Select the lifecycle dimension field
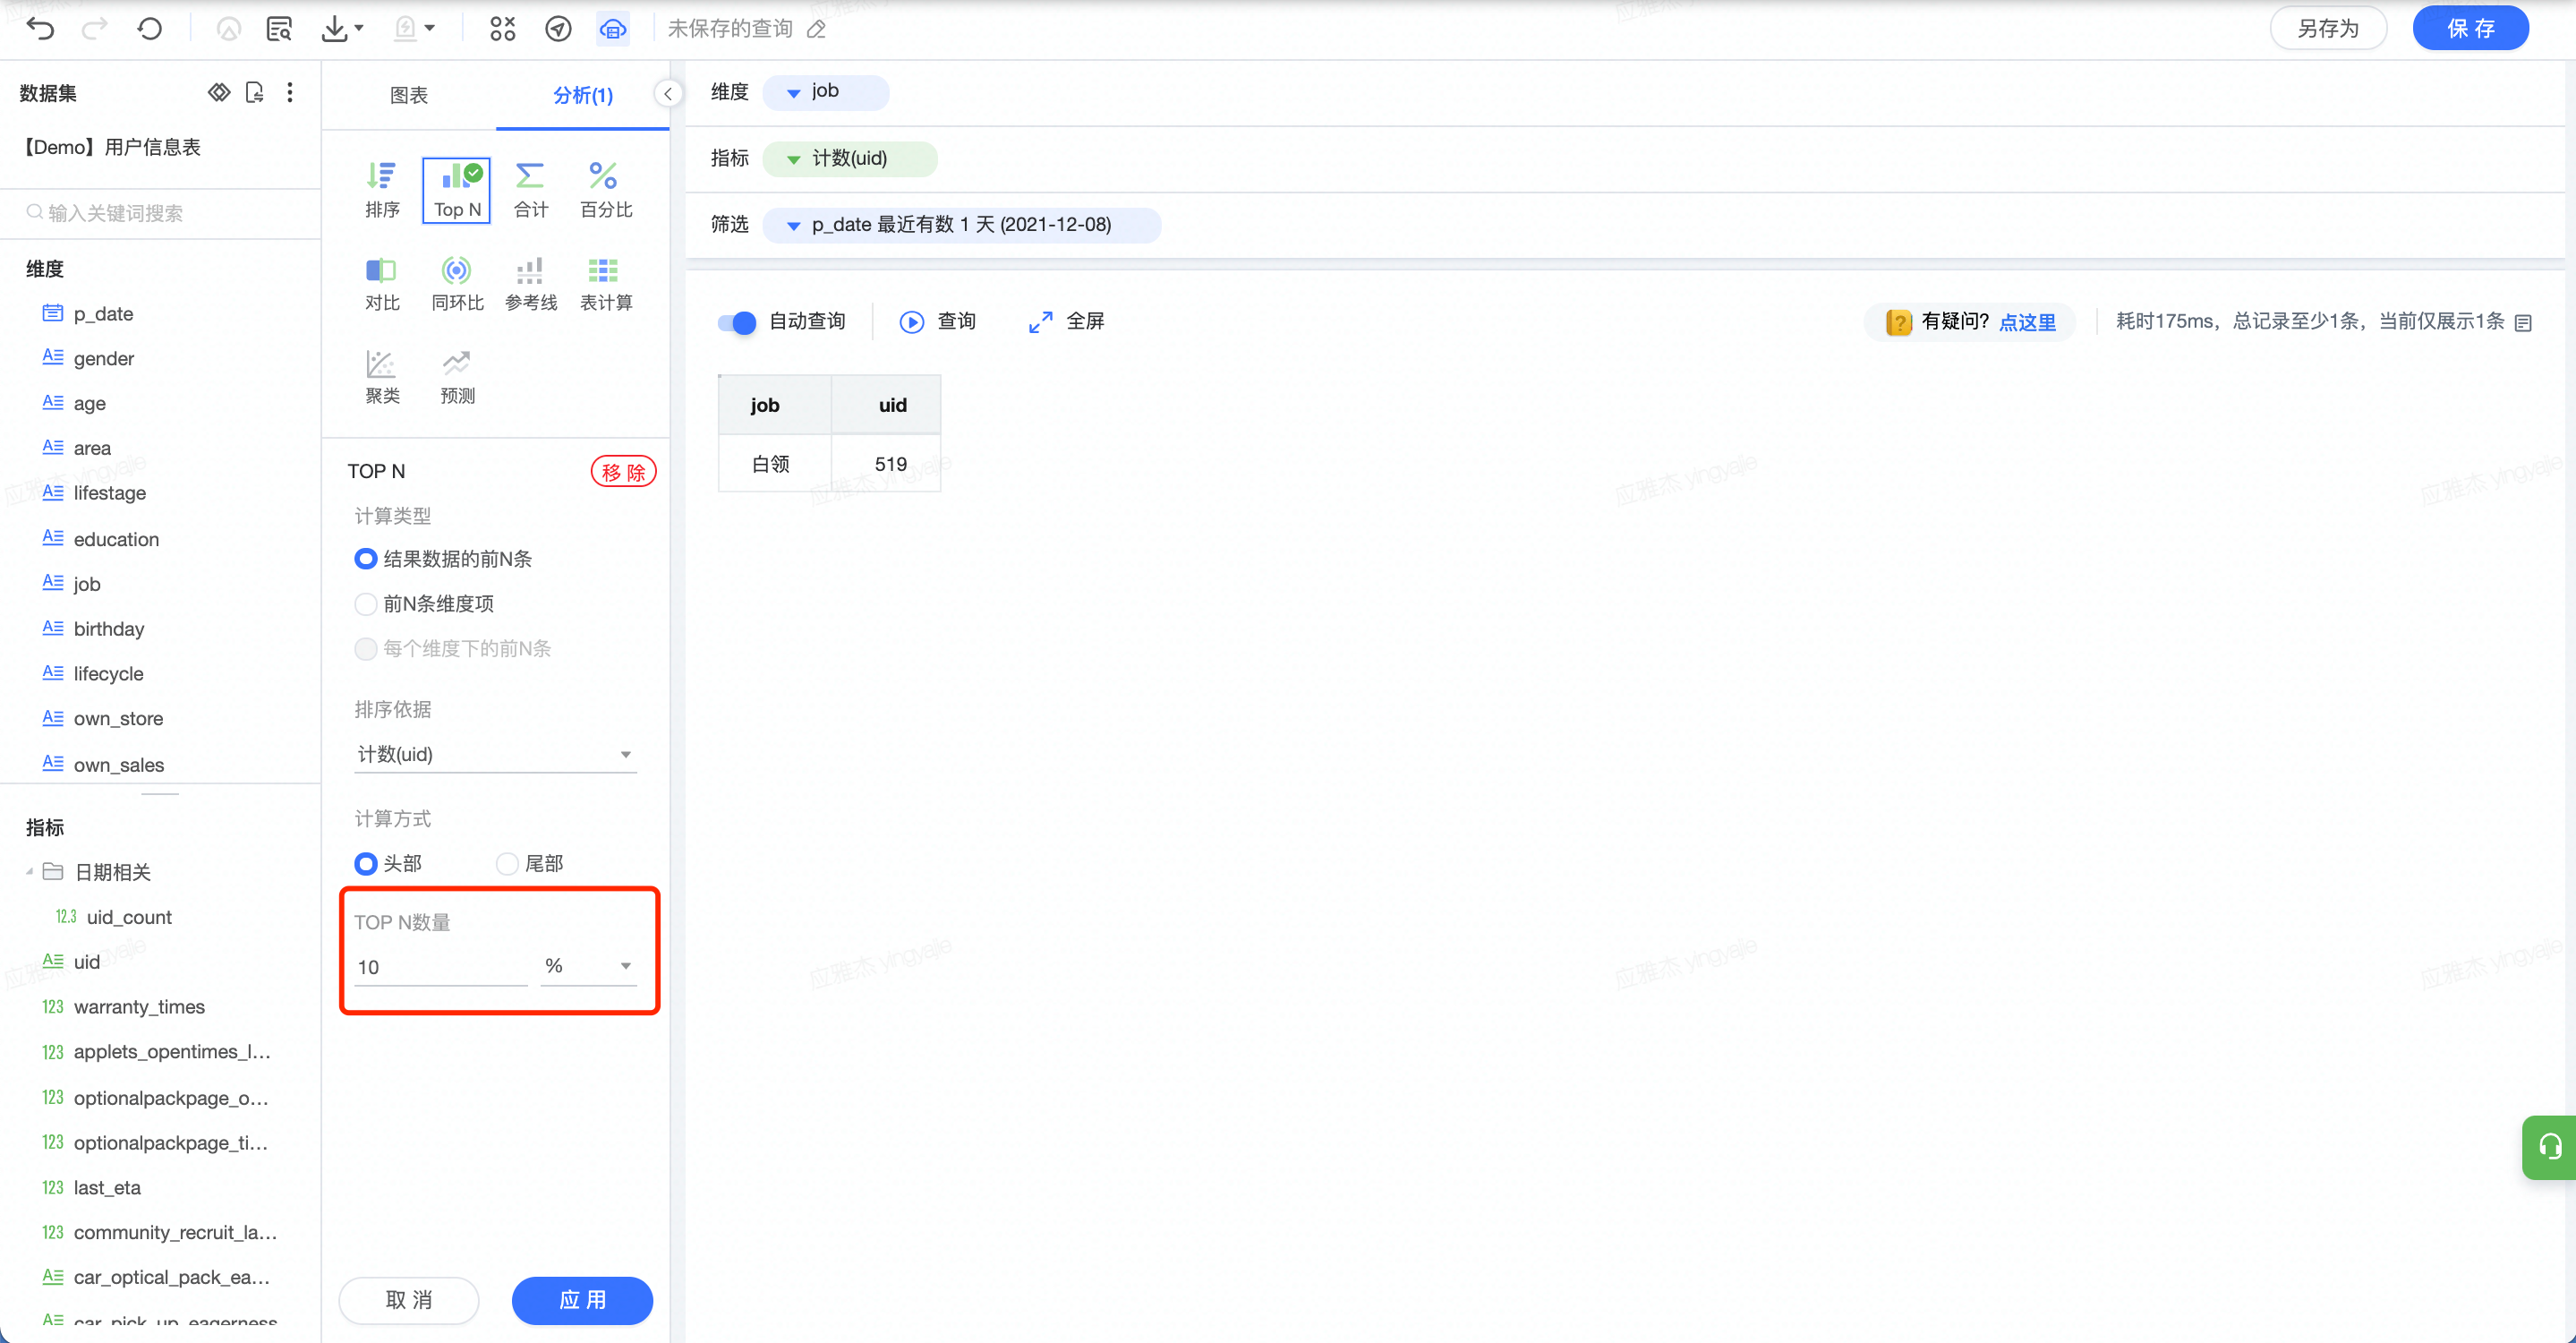 [x=108, y=673]
